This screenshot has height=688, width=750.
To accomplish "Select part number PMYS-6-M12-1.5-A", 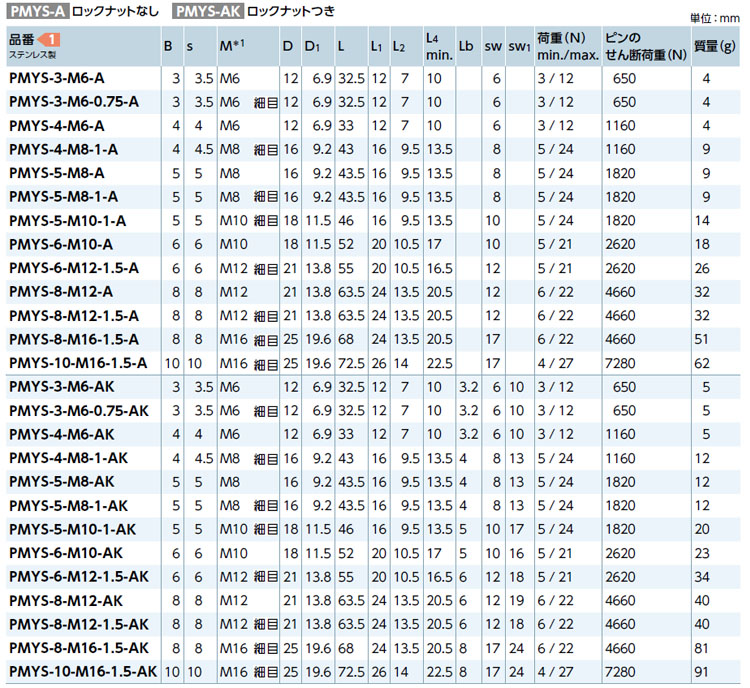I will (x=73, y=267).
